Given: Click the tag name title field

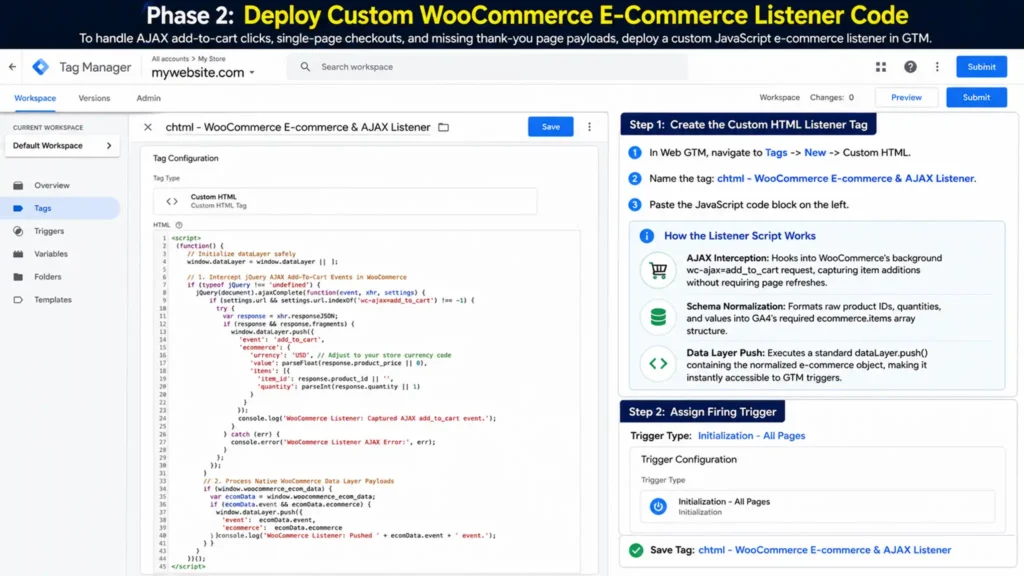Looking at the screenshot, I should coord(298,127).
